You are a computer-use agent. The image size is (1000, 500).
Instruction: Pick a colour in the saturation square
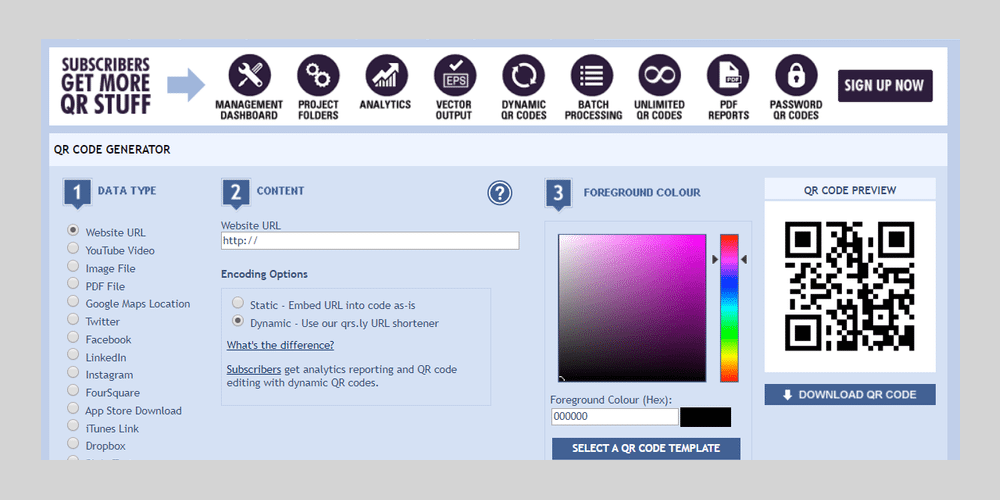tap(632, 308)
